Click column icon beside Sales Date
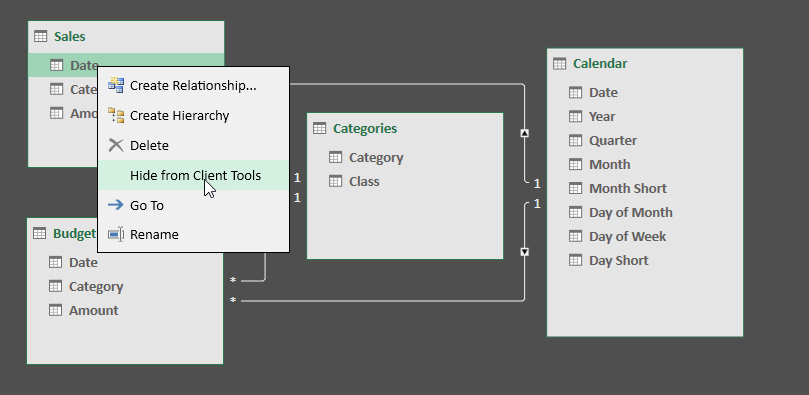Viewport: 809px width, 395px height. coord(57,65)
